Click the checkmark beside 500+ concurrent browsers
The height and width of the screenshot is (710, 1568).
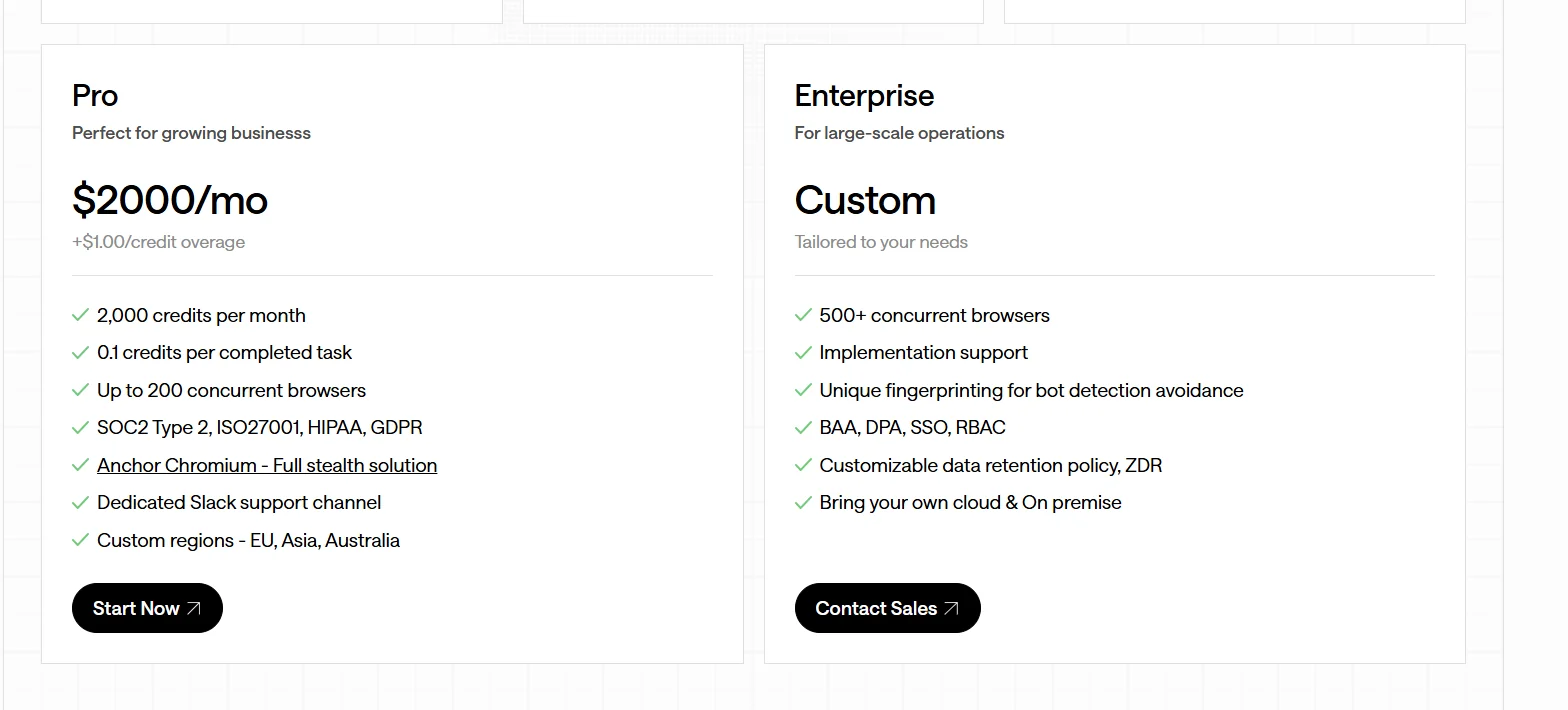click(x=803, y=315)
